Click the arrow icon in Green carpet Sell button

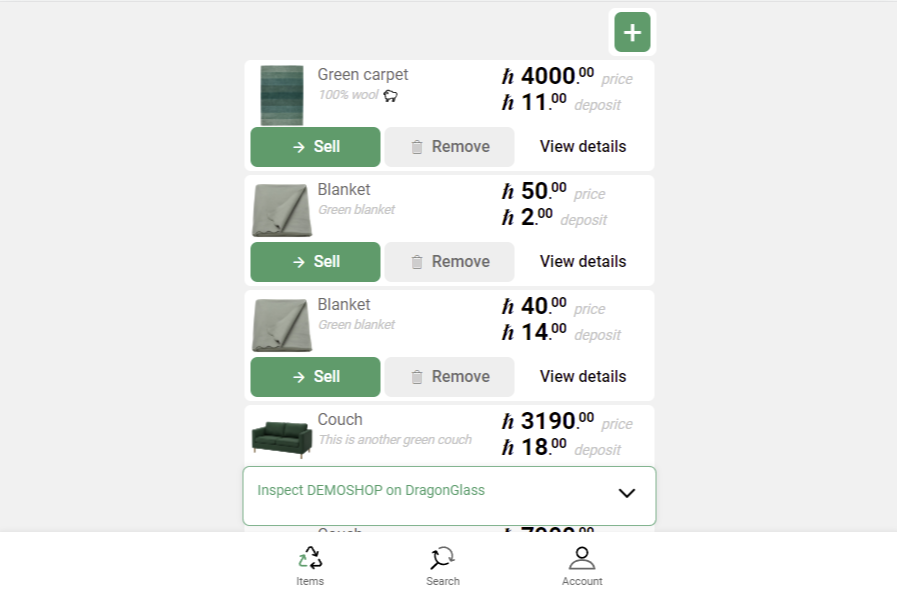click(299, 147)
